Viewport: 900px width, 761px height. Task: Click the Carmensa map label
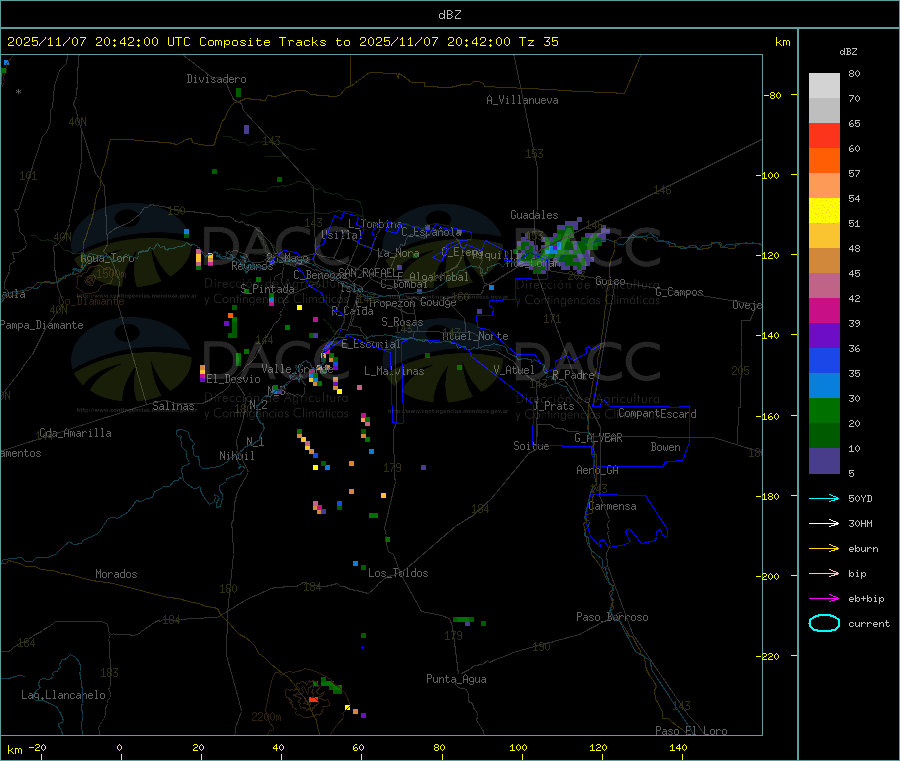pos(612,506)
